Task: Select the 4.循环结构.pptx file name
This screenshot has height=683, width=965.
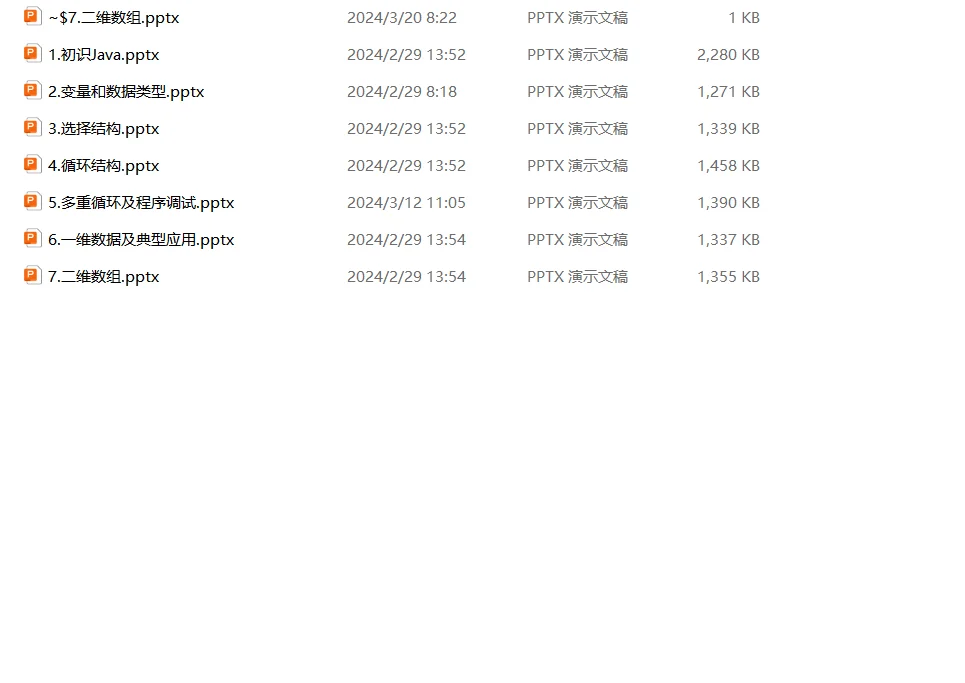Action: [103, 166]
